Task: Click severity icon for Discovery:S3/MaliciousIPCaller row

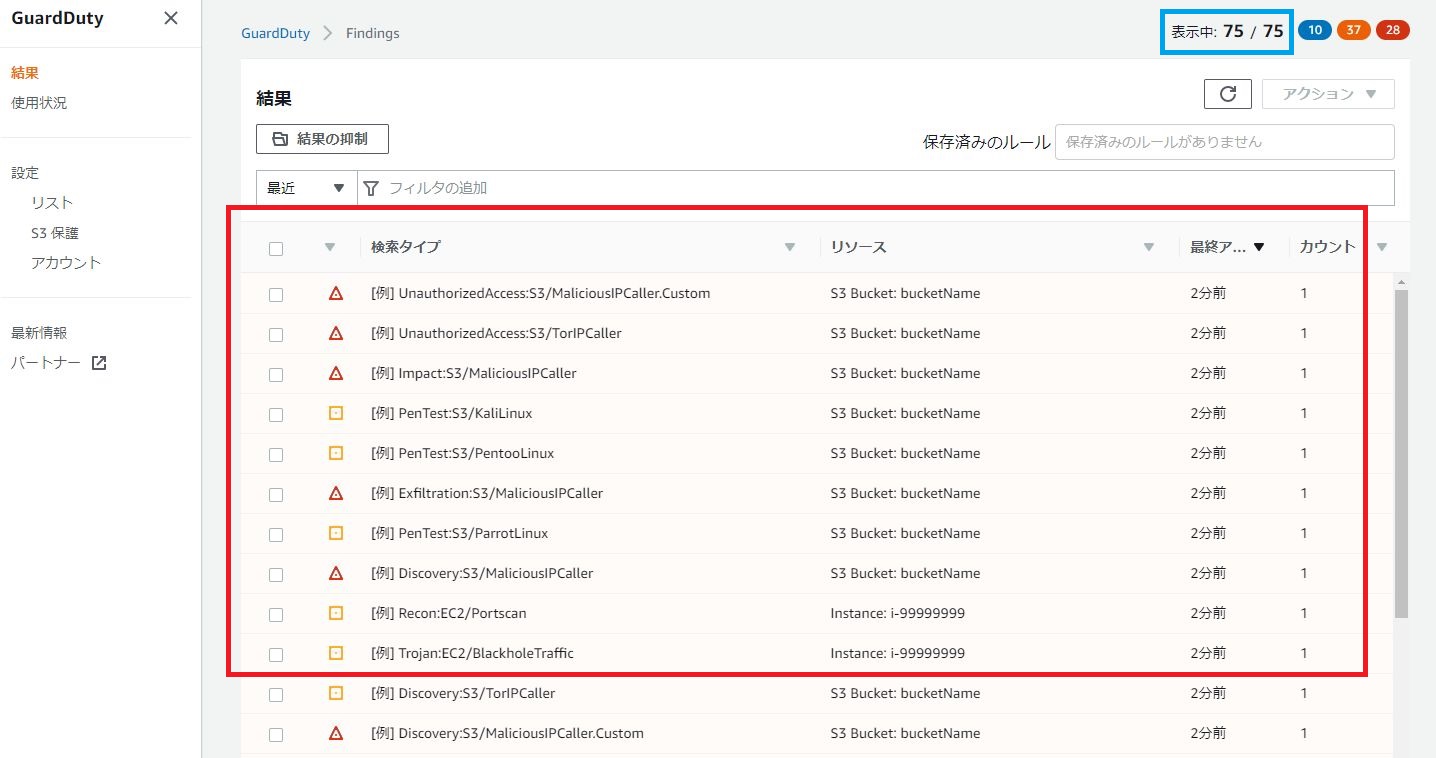Action: click(x=336, y=573)
